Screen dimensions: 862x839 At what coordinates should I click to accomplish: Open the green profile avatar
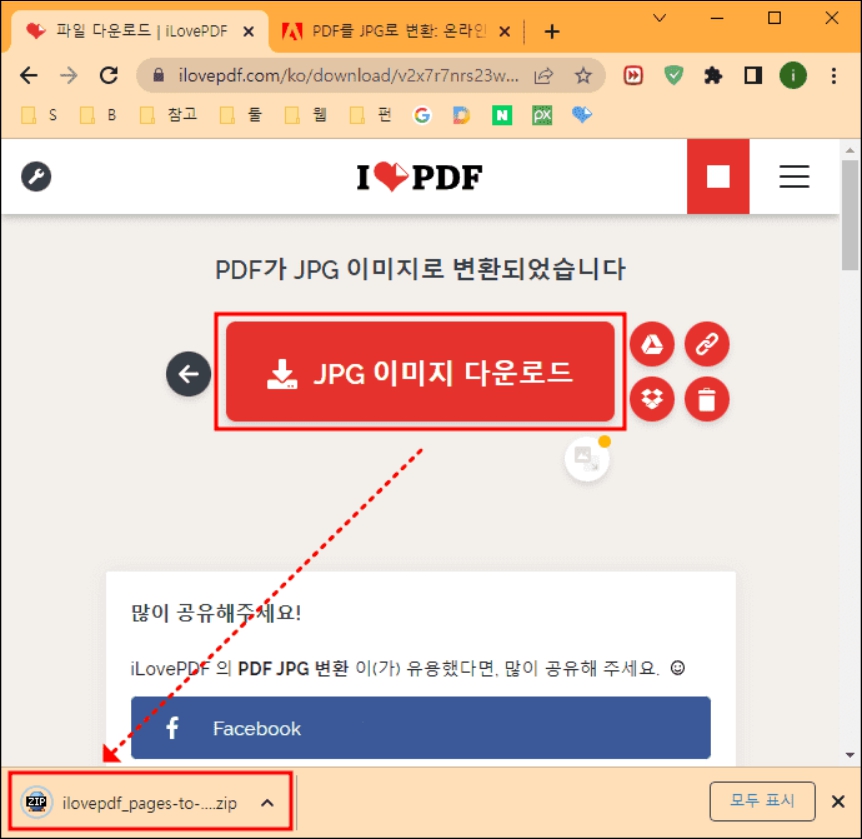point(793,75)
